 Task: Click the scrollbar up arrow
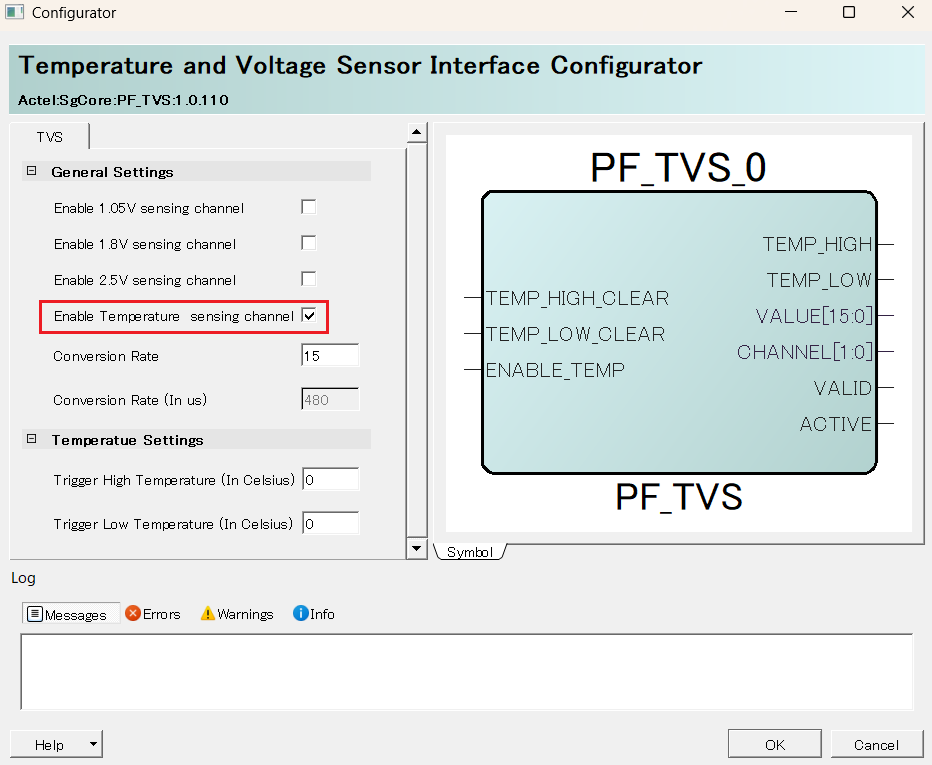click(x=416, y=133)
